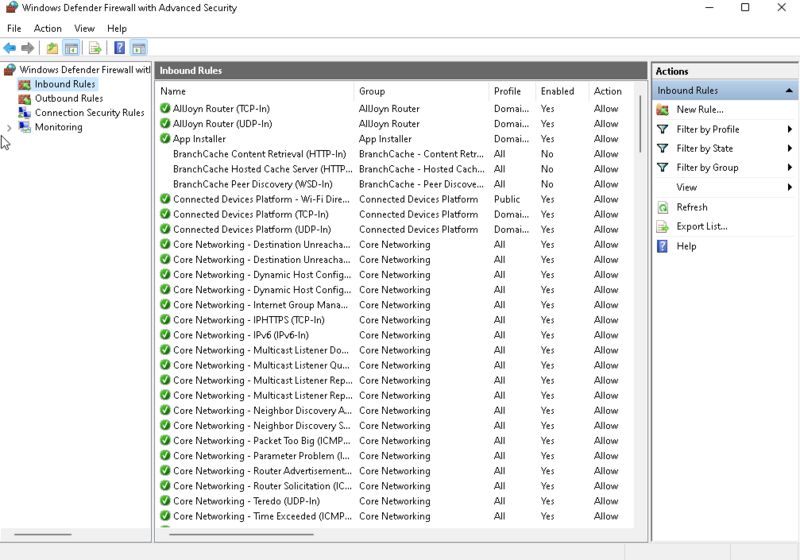This screenshot has height=560, width=800.
Task: Click Help link in Actions pane
Action: (686, 246)
